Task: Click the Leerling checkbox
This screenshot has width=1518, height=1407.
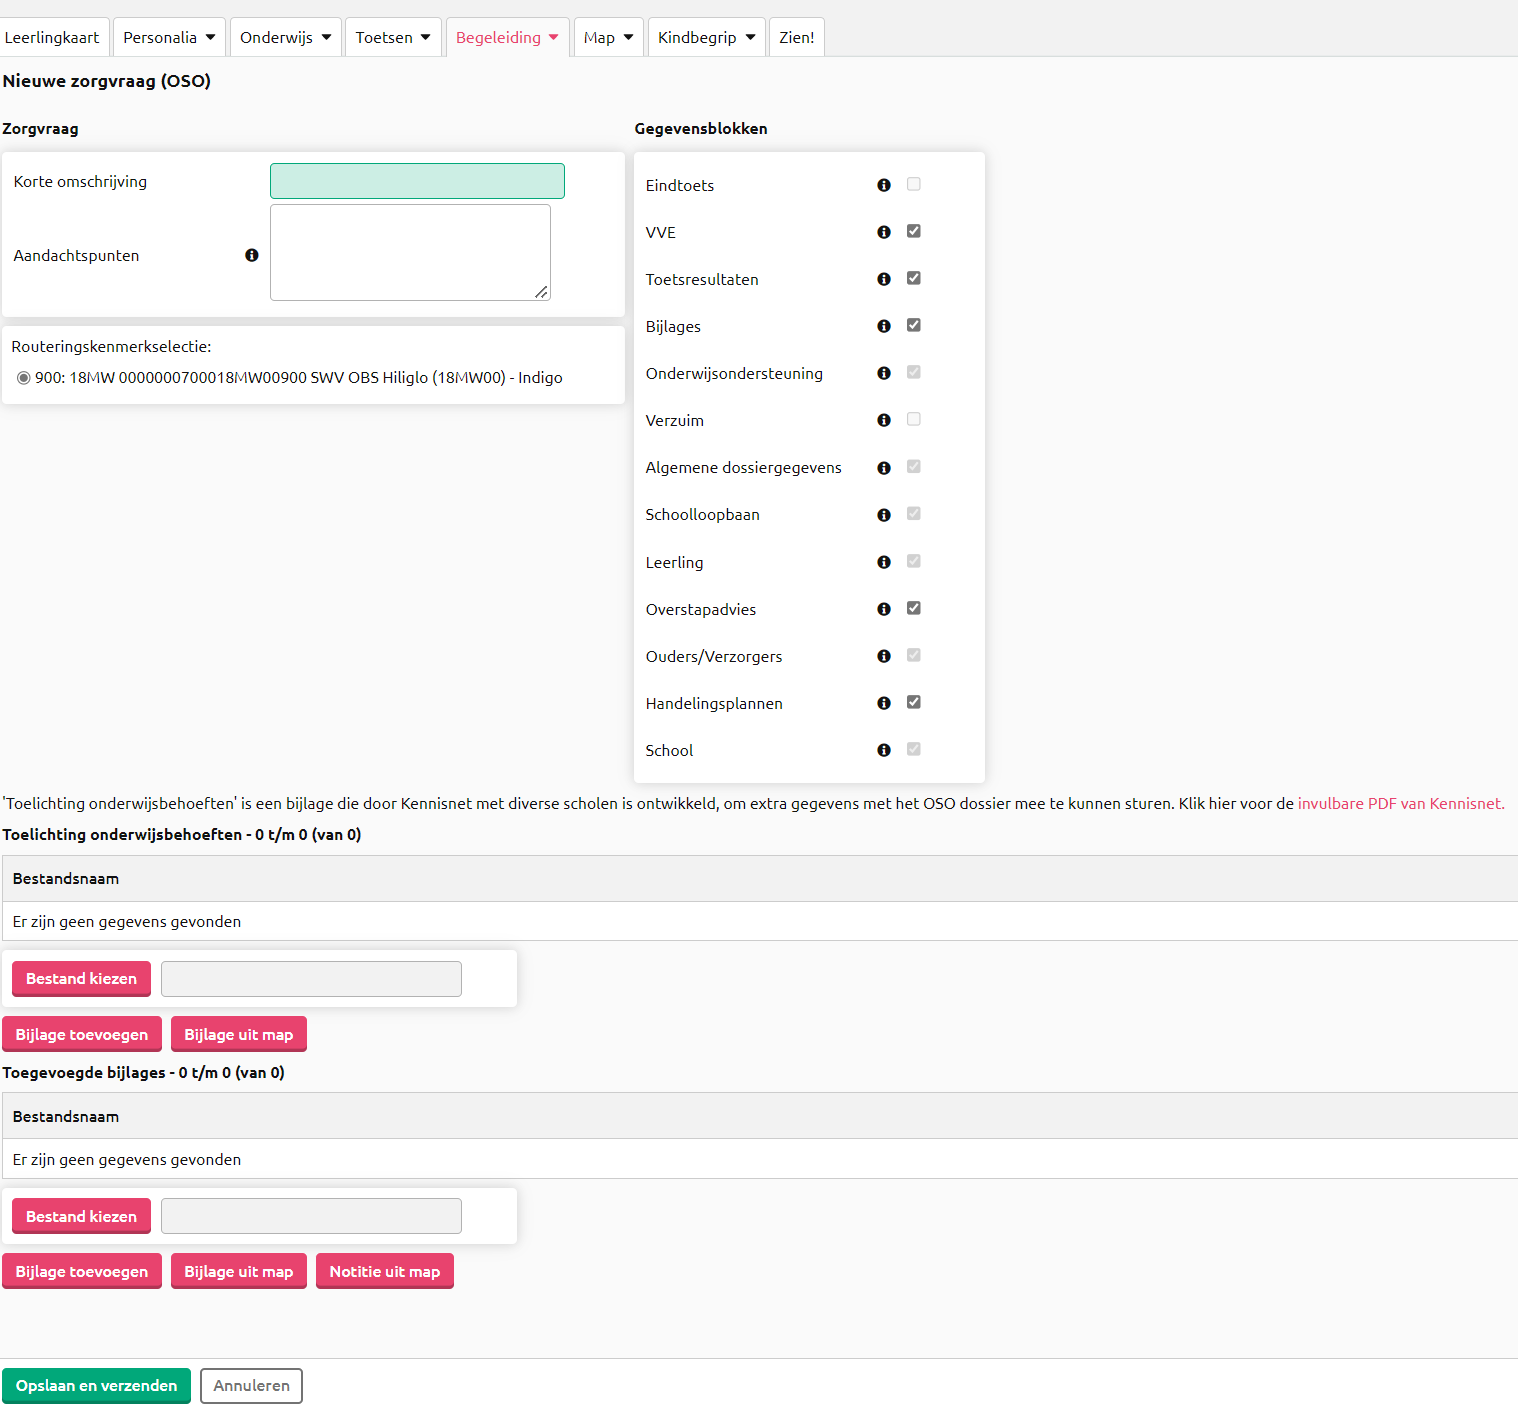Action: tap(914, 561)
